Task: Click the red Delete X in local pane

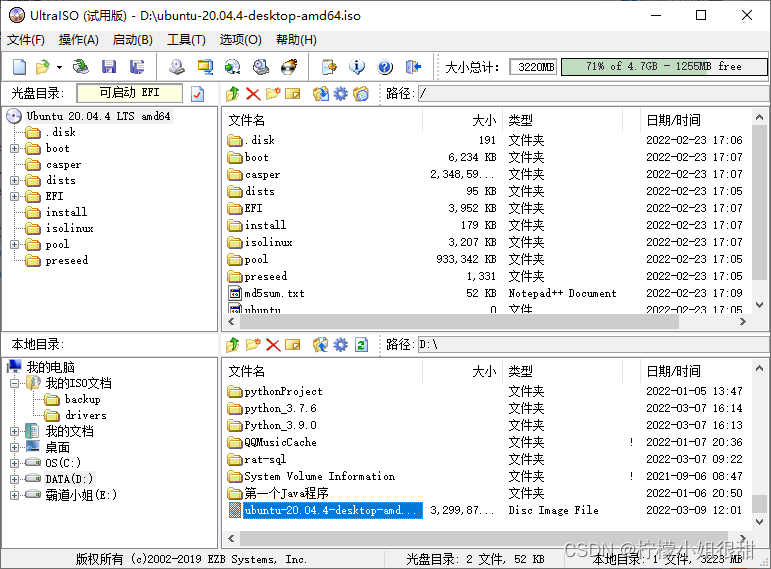Action: click(273, 345)
